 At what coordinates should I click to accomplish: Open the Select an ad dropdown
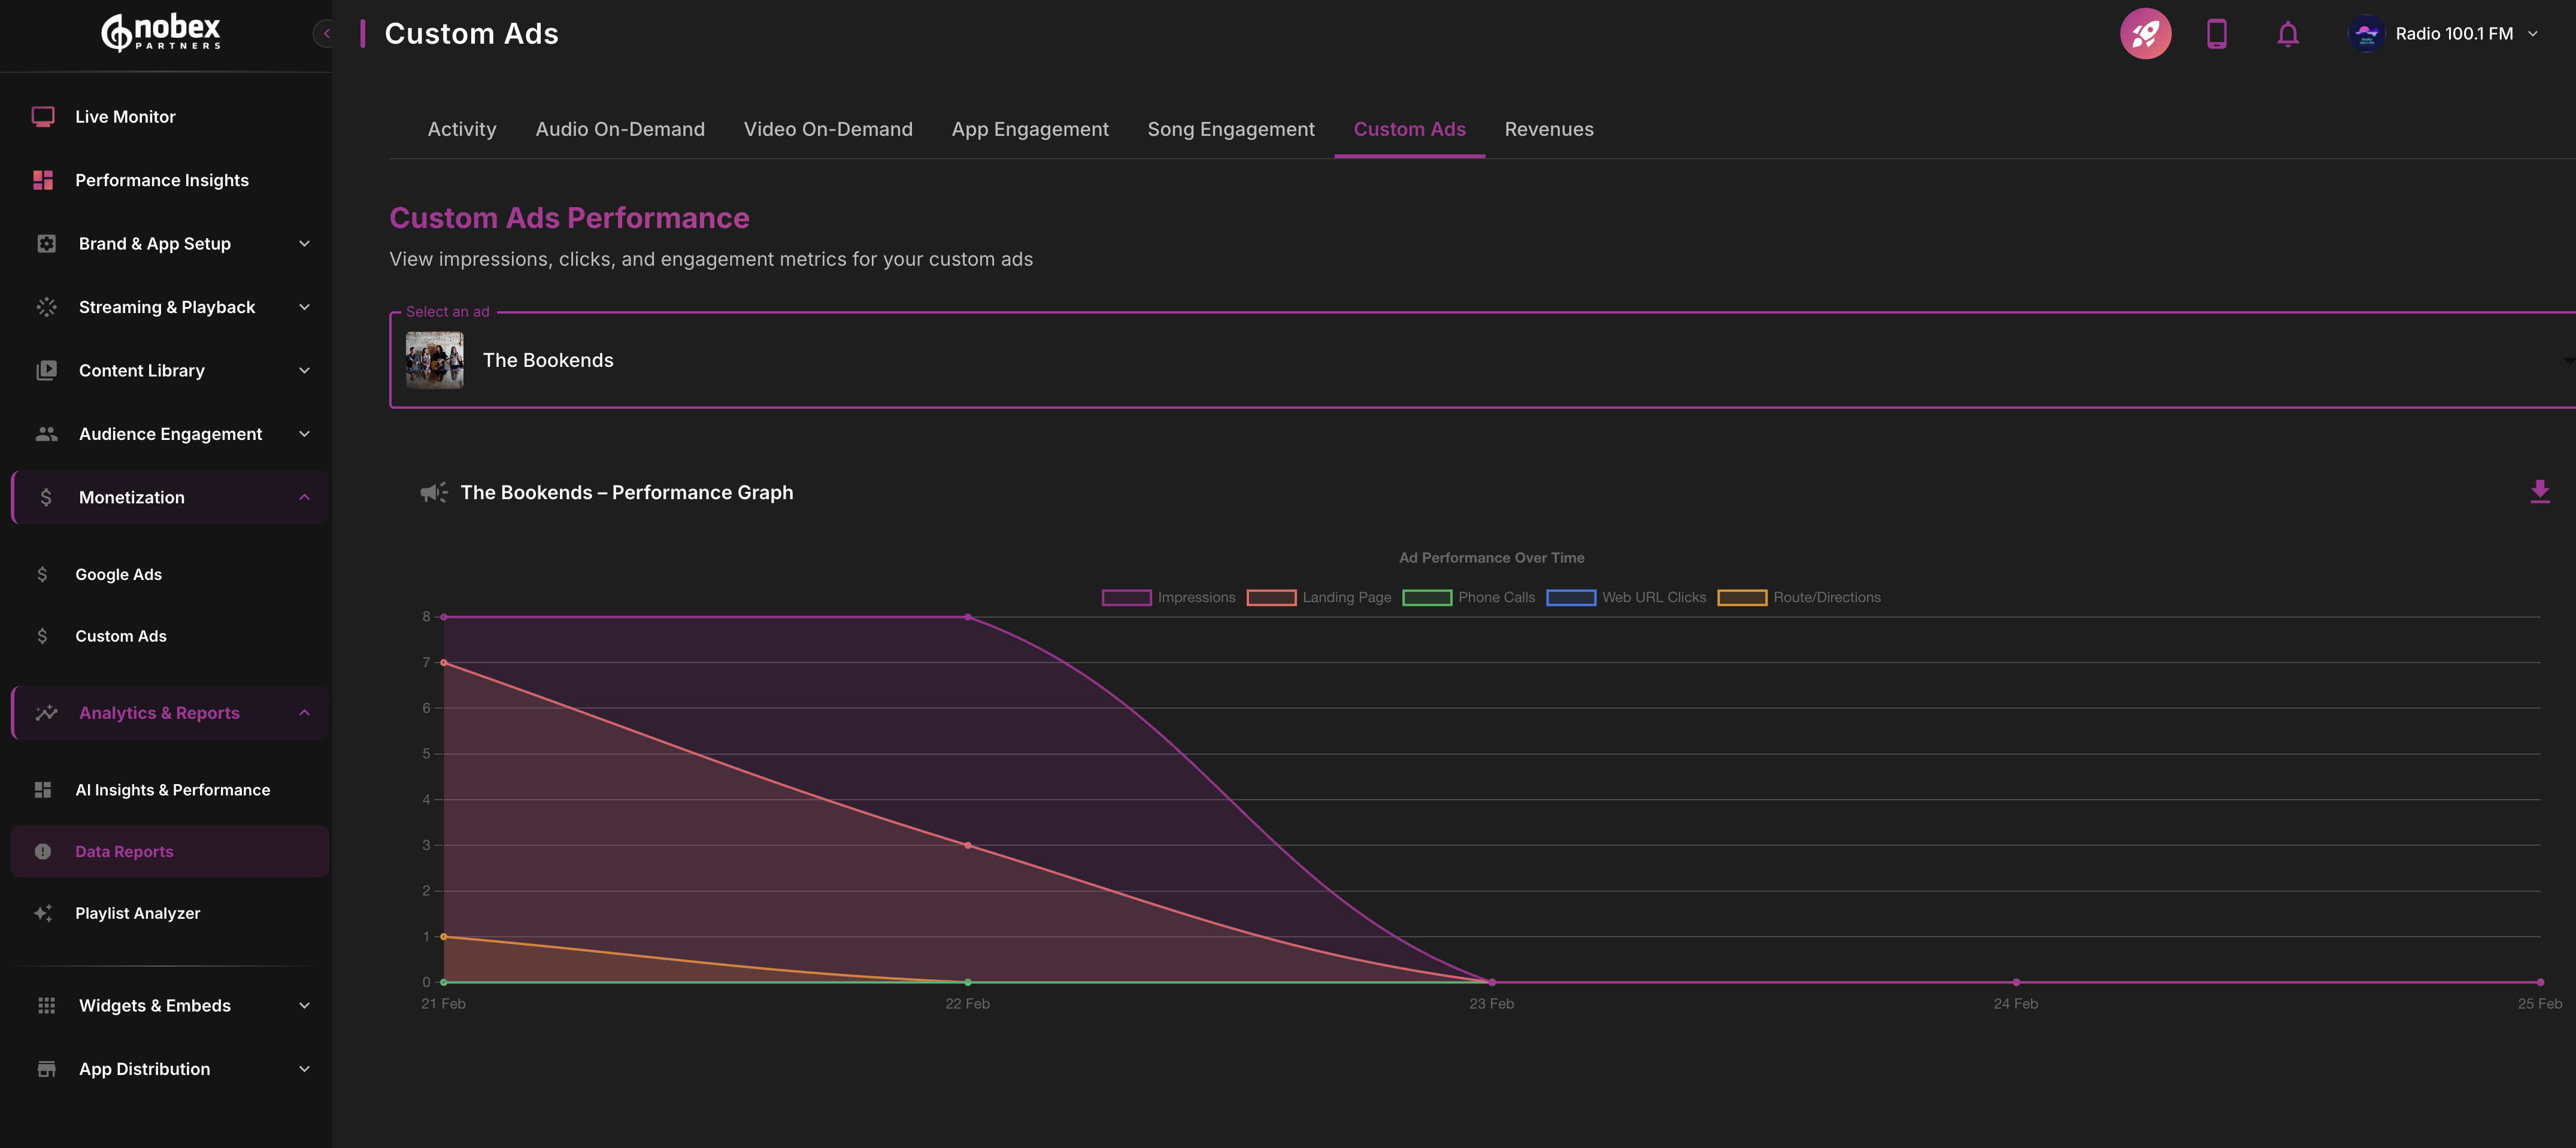point(1480,360)
